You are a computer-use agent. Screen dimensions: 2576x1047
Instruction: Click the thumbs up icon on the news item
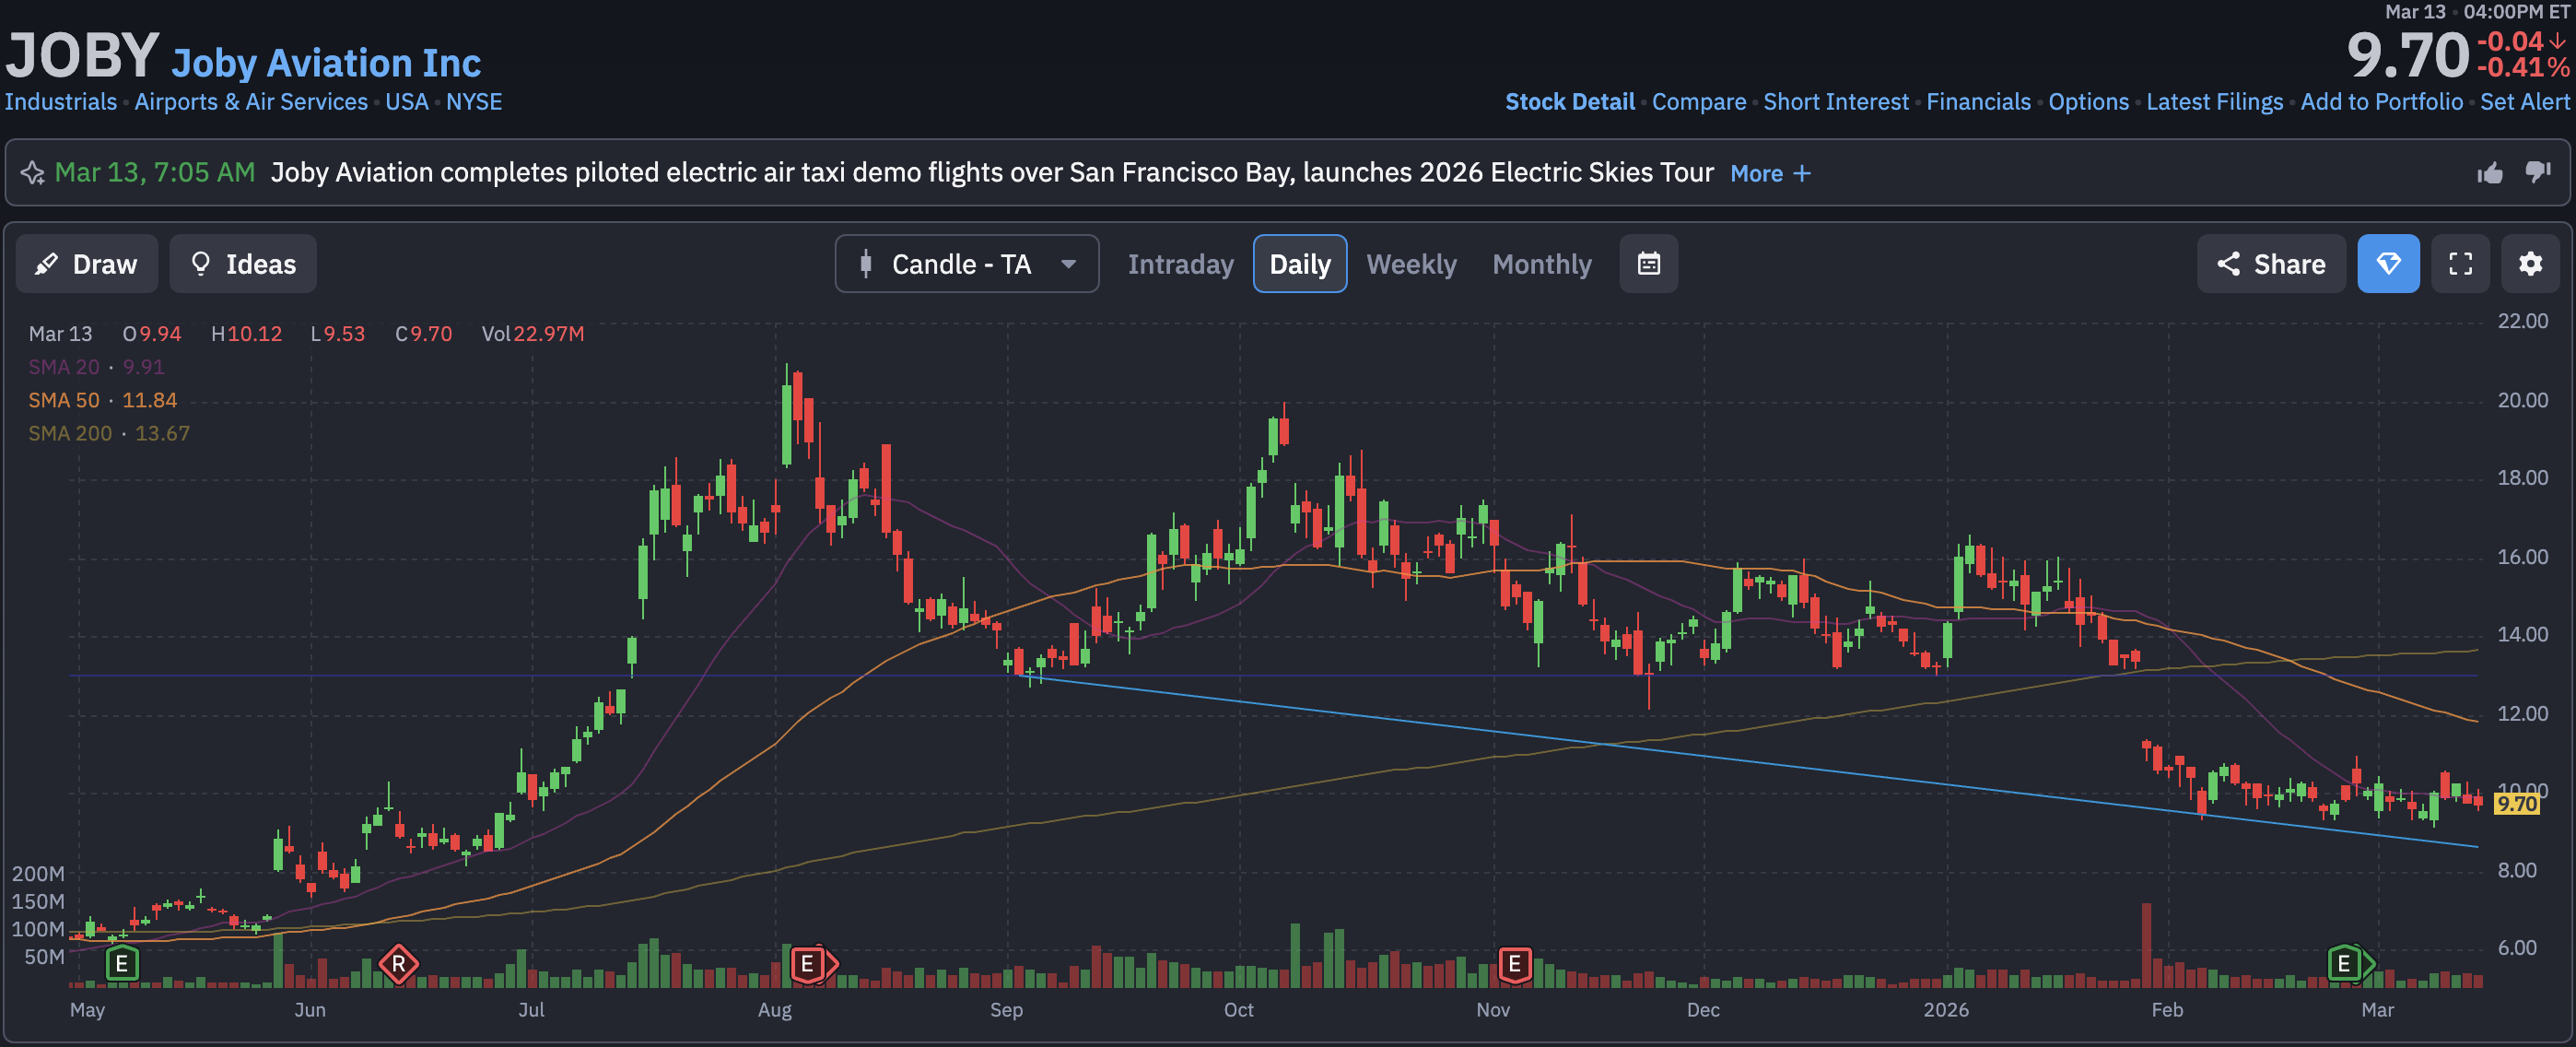pos(2490,173)
